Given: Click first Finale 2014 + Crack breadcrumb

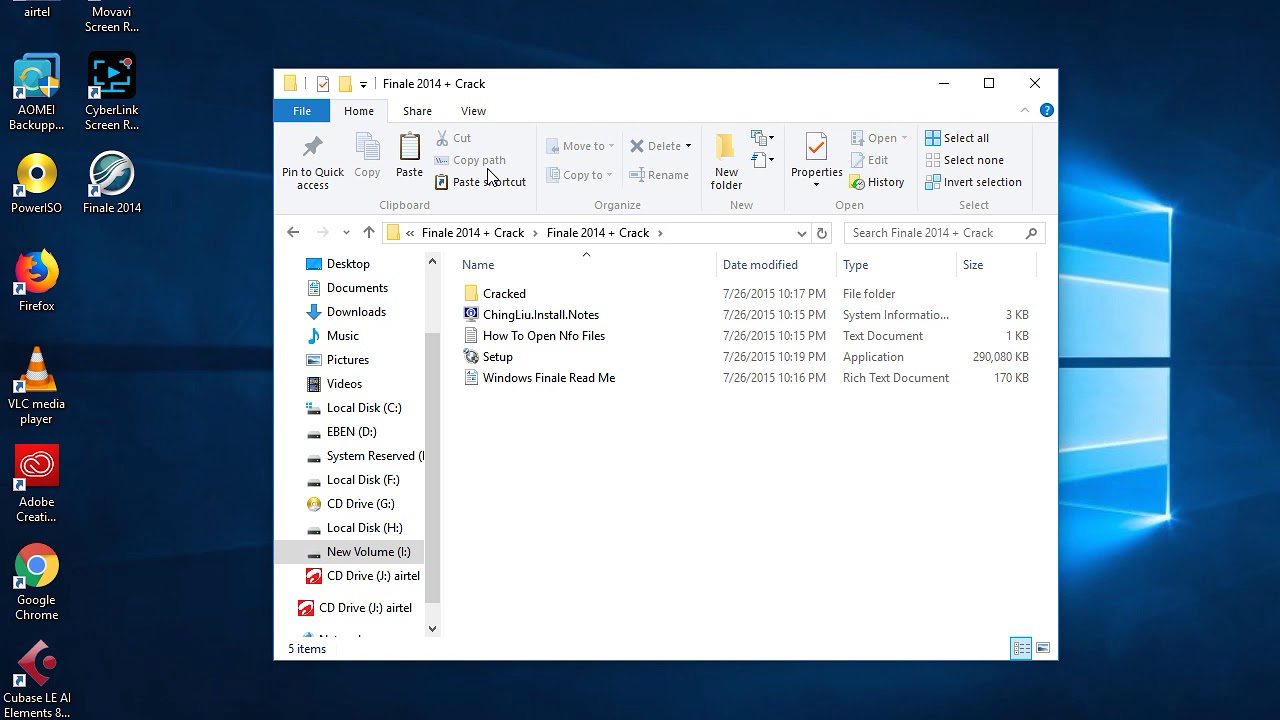Looking at the screenshot, I should (x=472, y=233).
